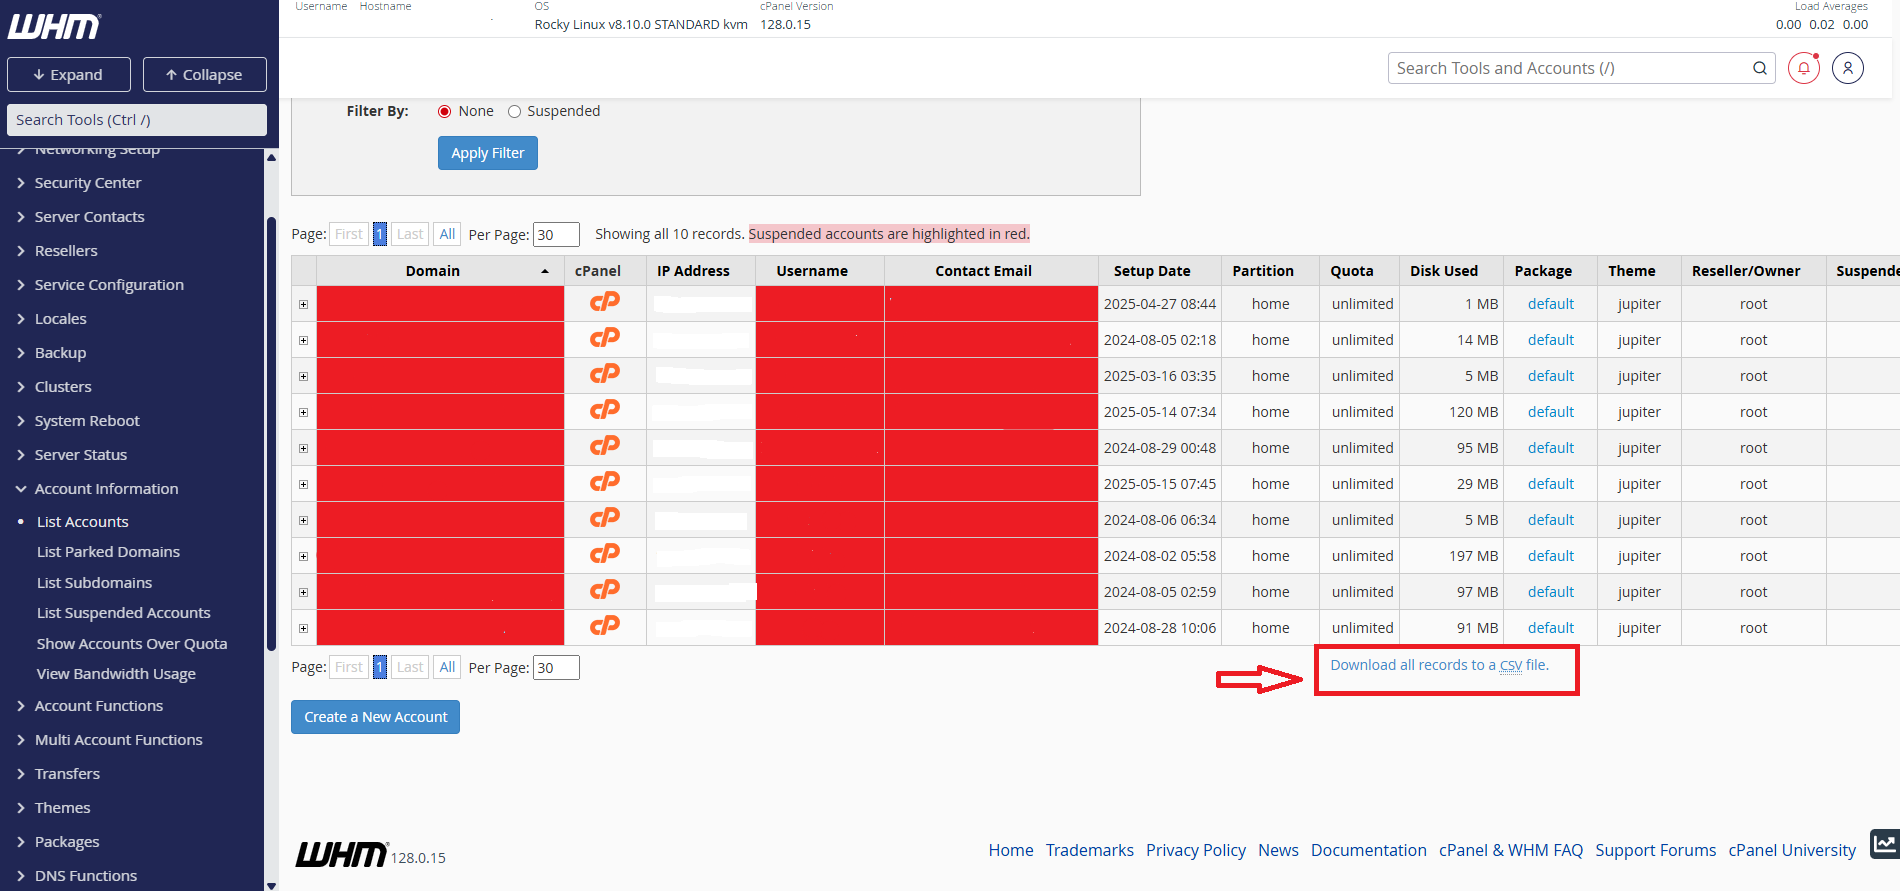This screenshot has height=891, width=1900.
Task: Open cPanel icon for 2025-05-14 07:34 account
Action: click(x=605, y=410)
